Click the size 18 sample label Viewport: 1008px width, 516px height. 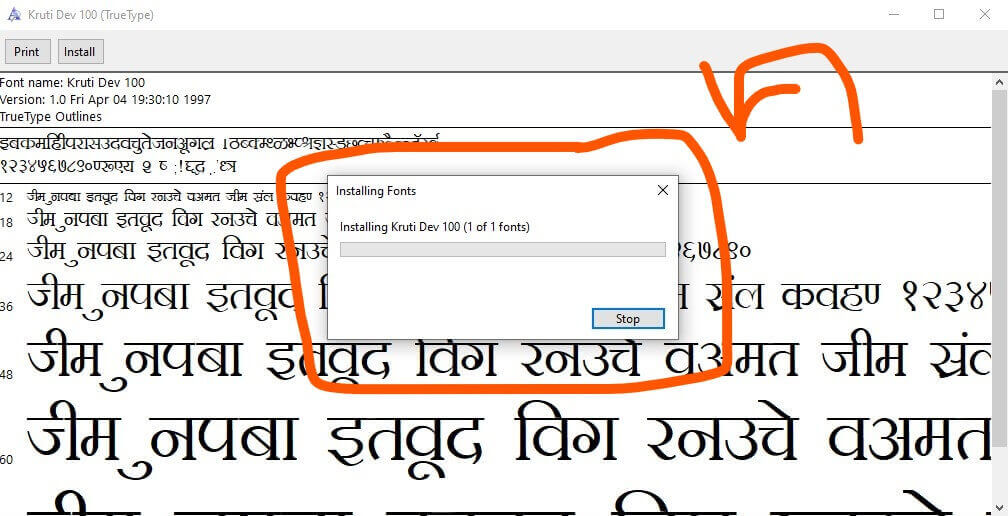tap(6, 222)
